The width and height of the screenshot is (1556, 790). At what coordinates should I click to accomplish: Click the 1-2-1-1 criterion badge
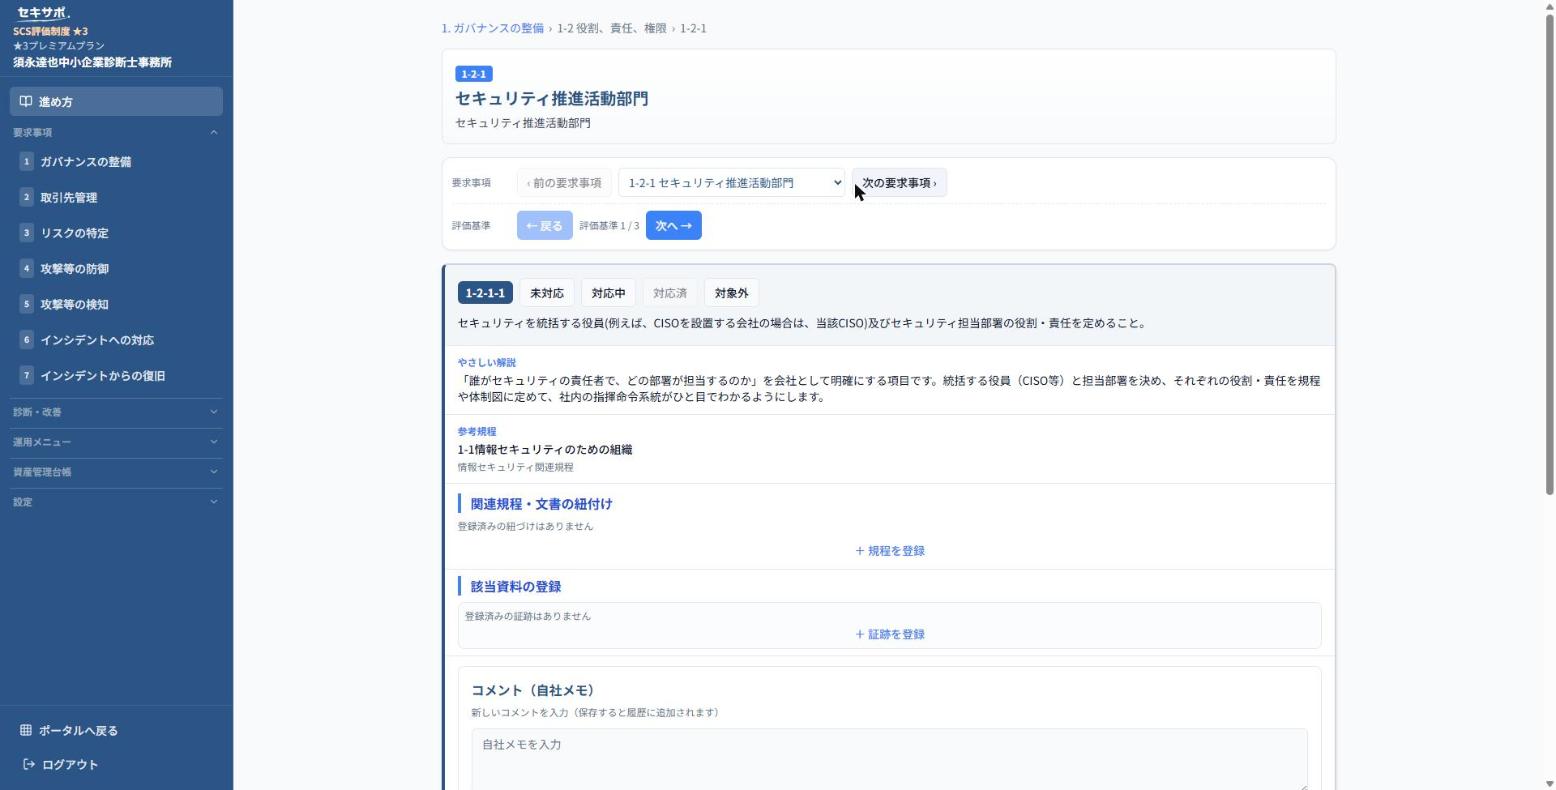point(485,293)
